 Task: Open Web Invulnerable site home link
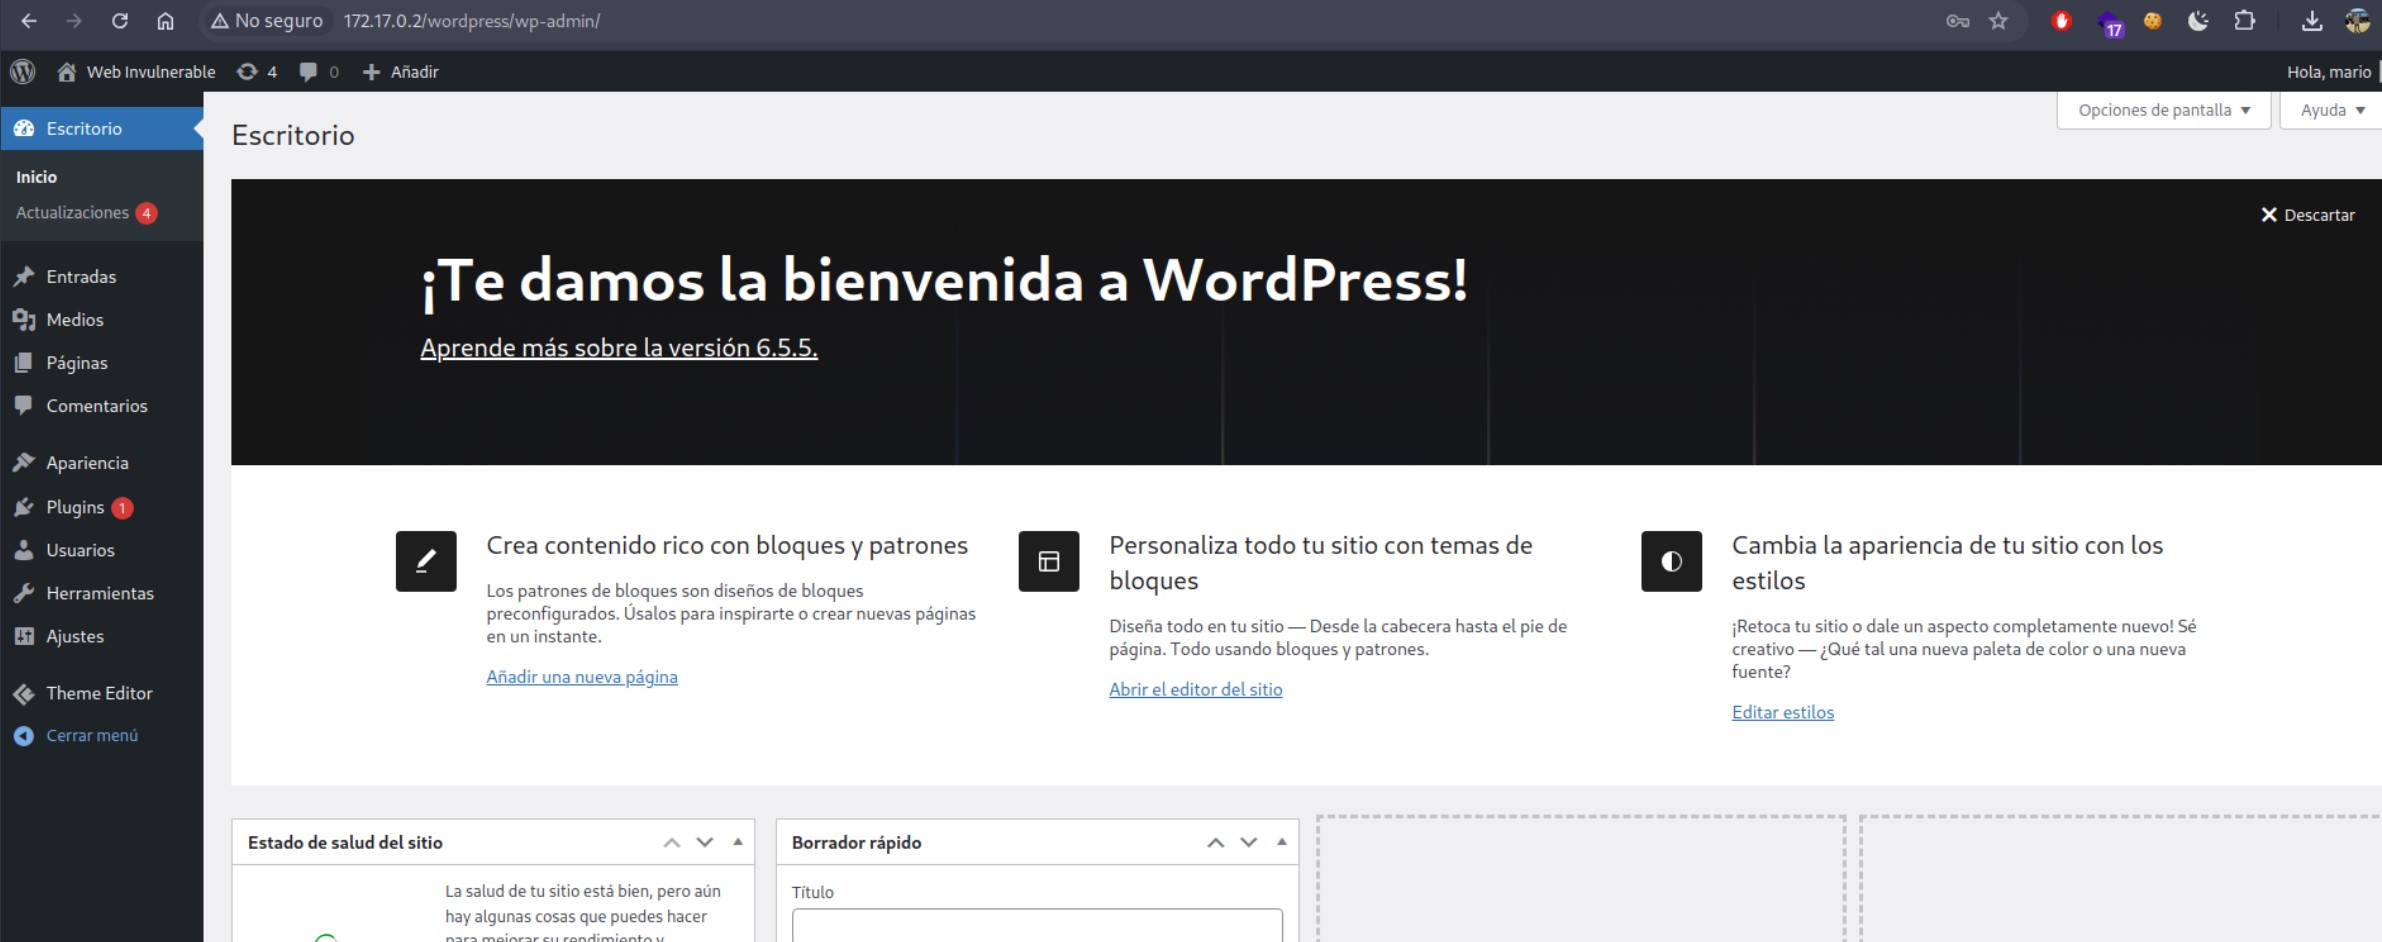pos(136,72)
